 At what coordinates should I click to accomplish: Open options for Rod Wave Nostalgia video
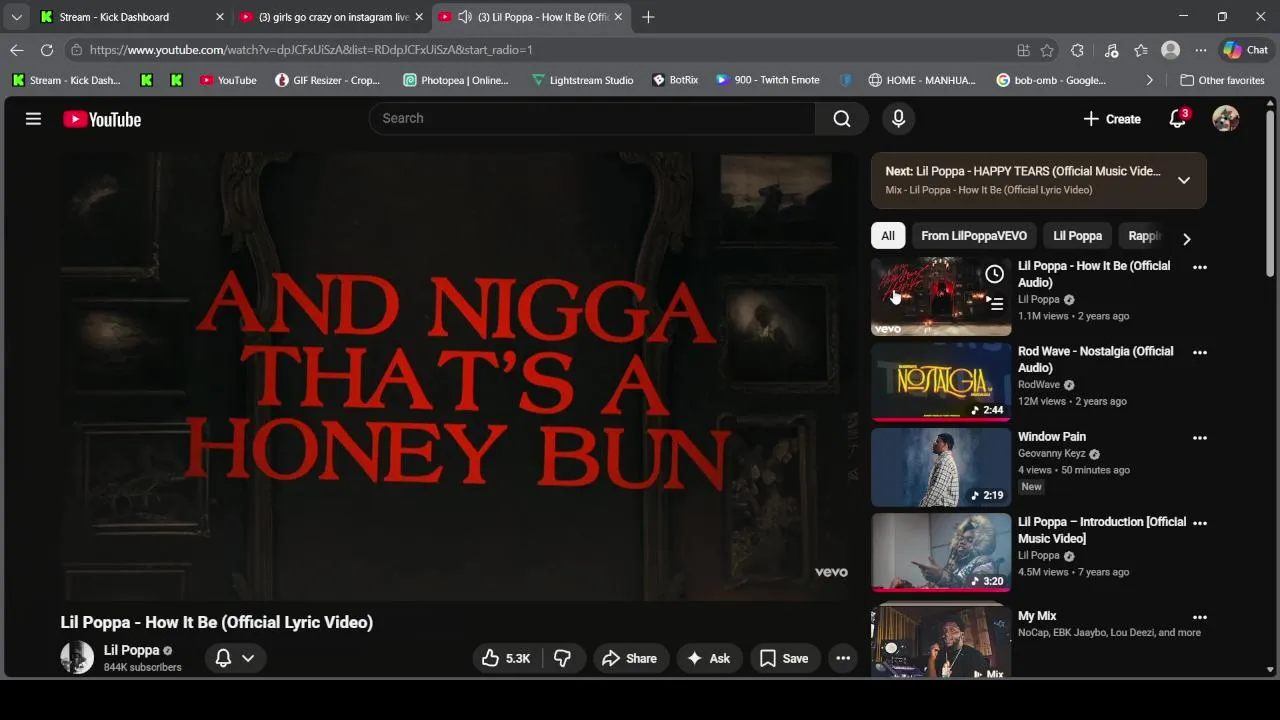(x=1200, y=352)
